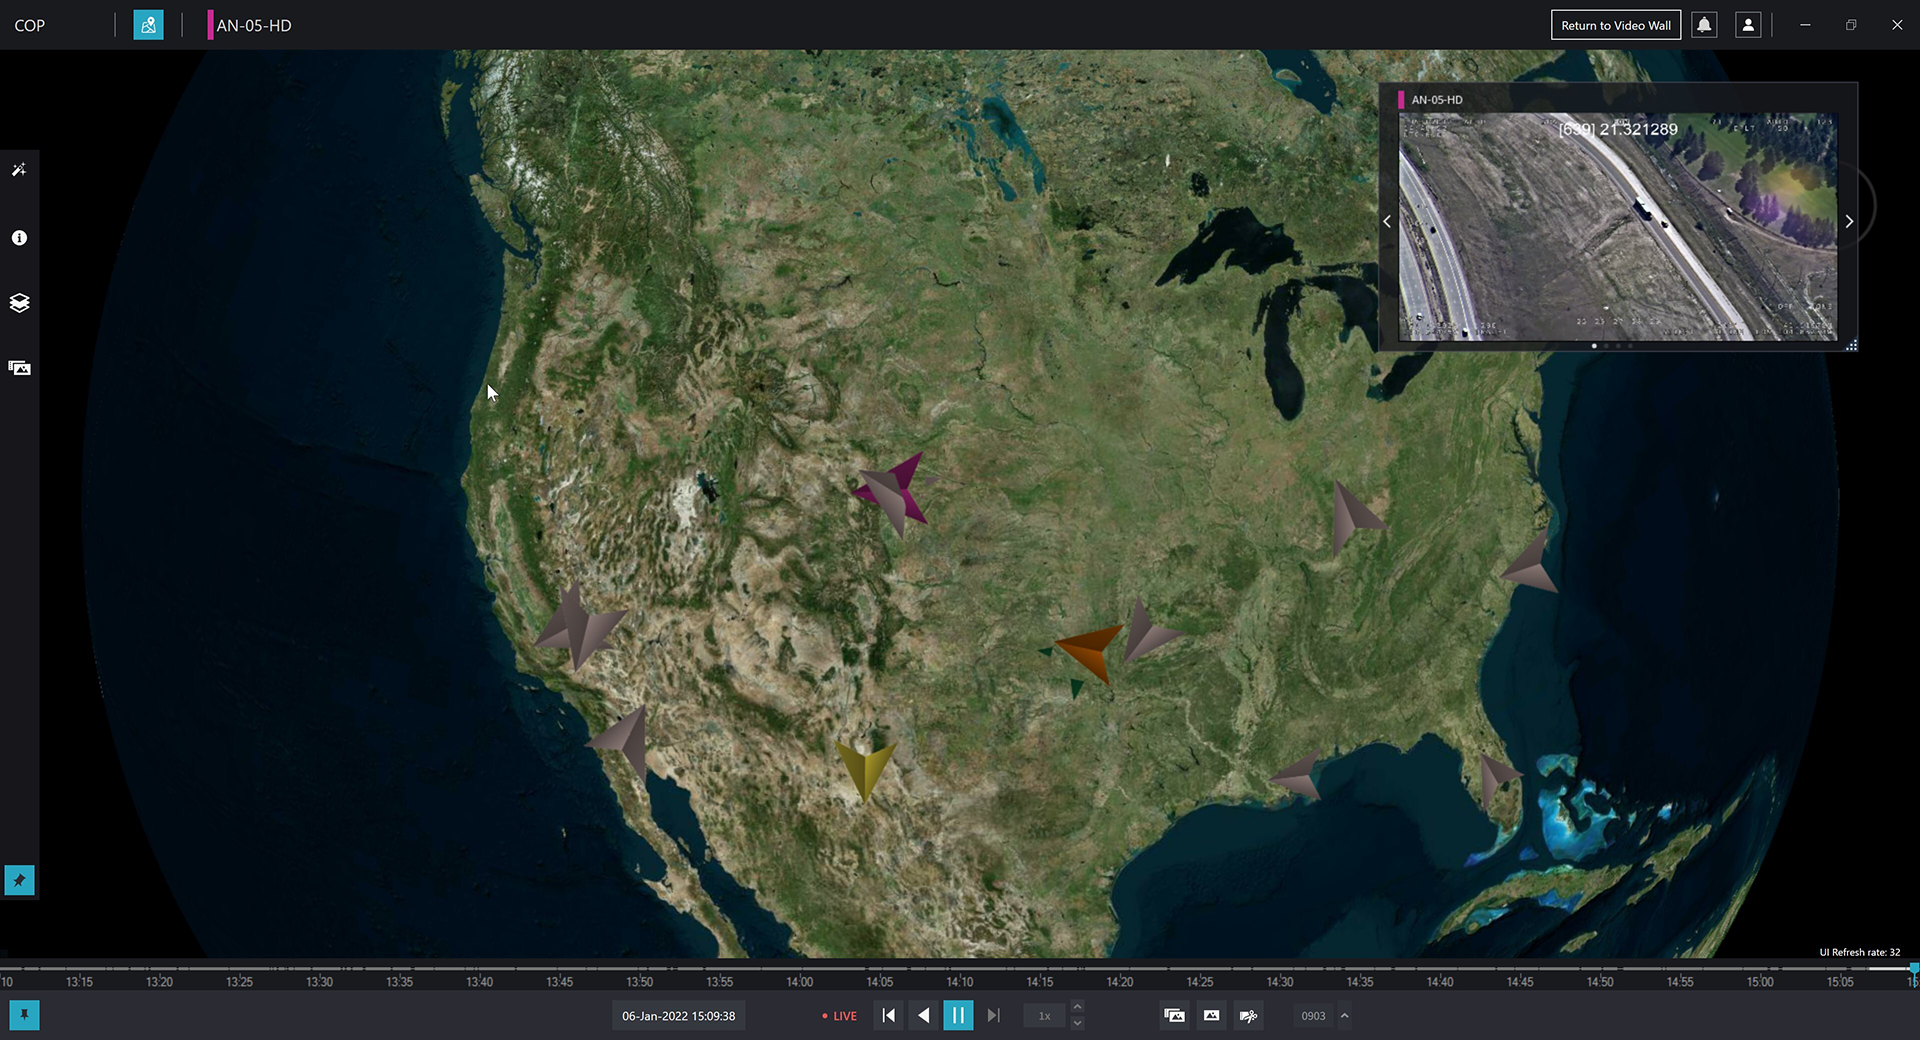The height and width of the screenshot is (1040, 1920).
Task: Click the UI Refresh rate text
Action: point(1859,952)
